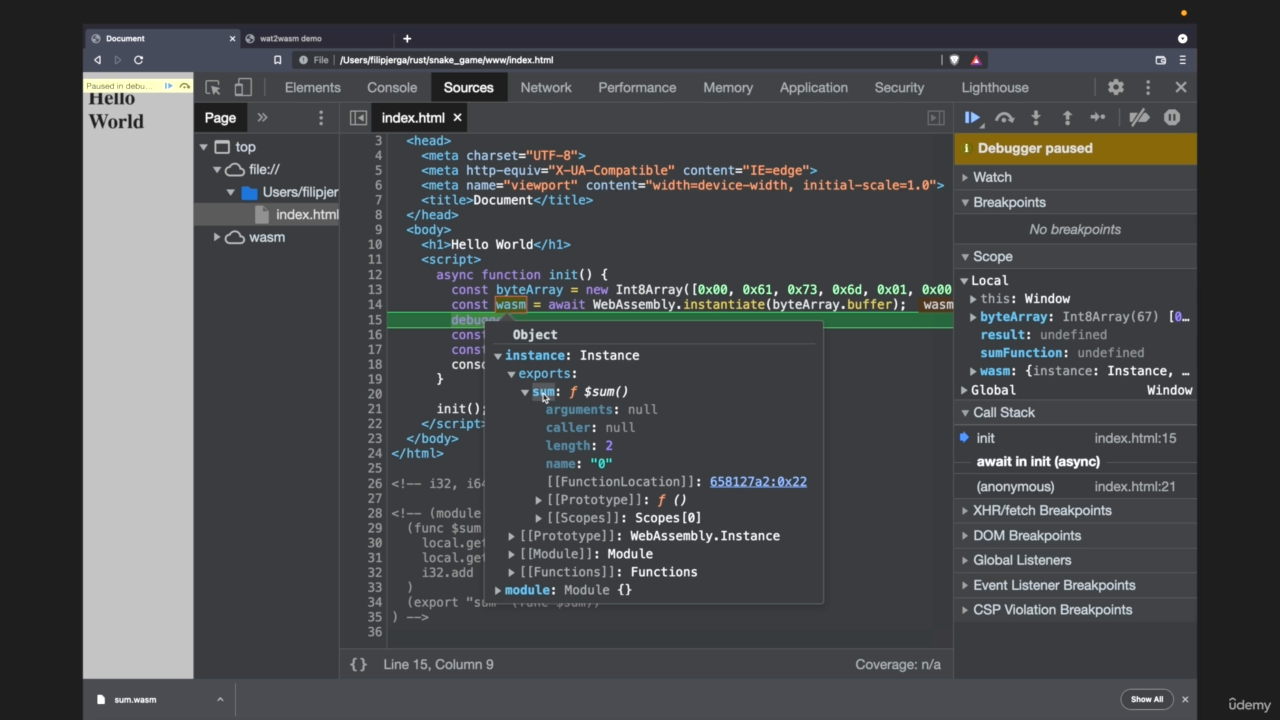This screenshot has width=1280, height=720.
Task: Open the Console tab
Action: pos(392,88)
